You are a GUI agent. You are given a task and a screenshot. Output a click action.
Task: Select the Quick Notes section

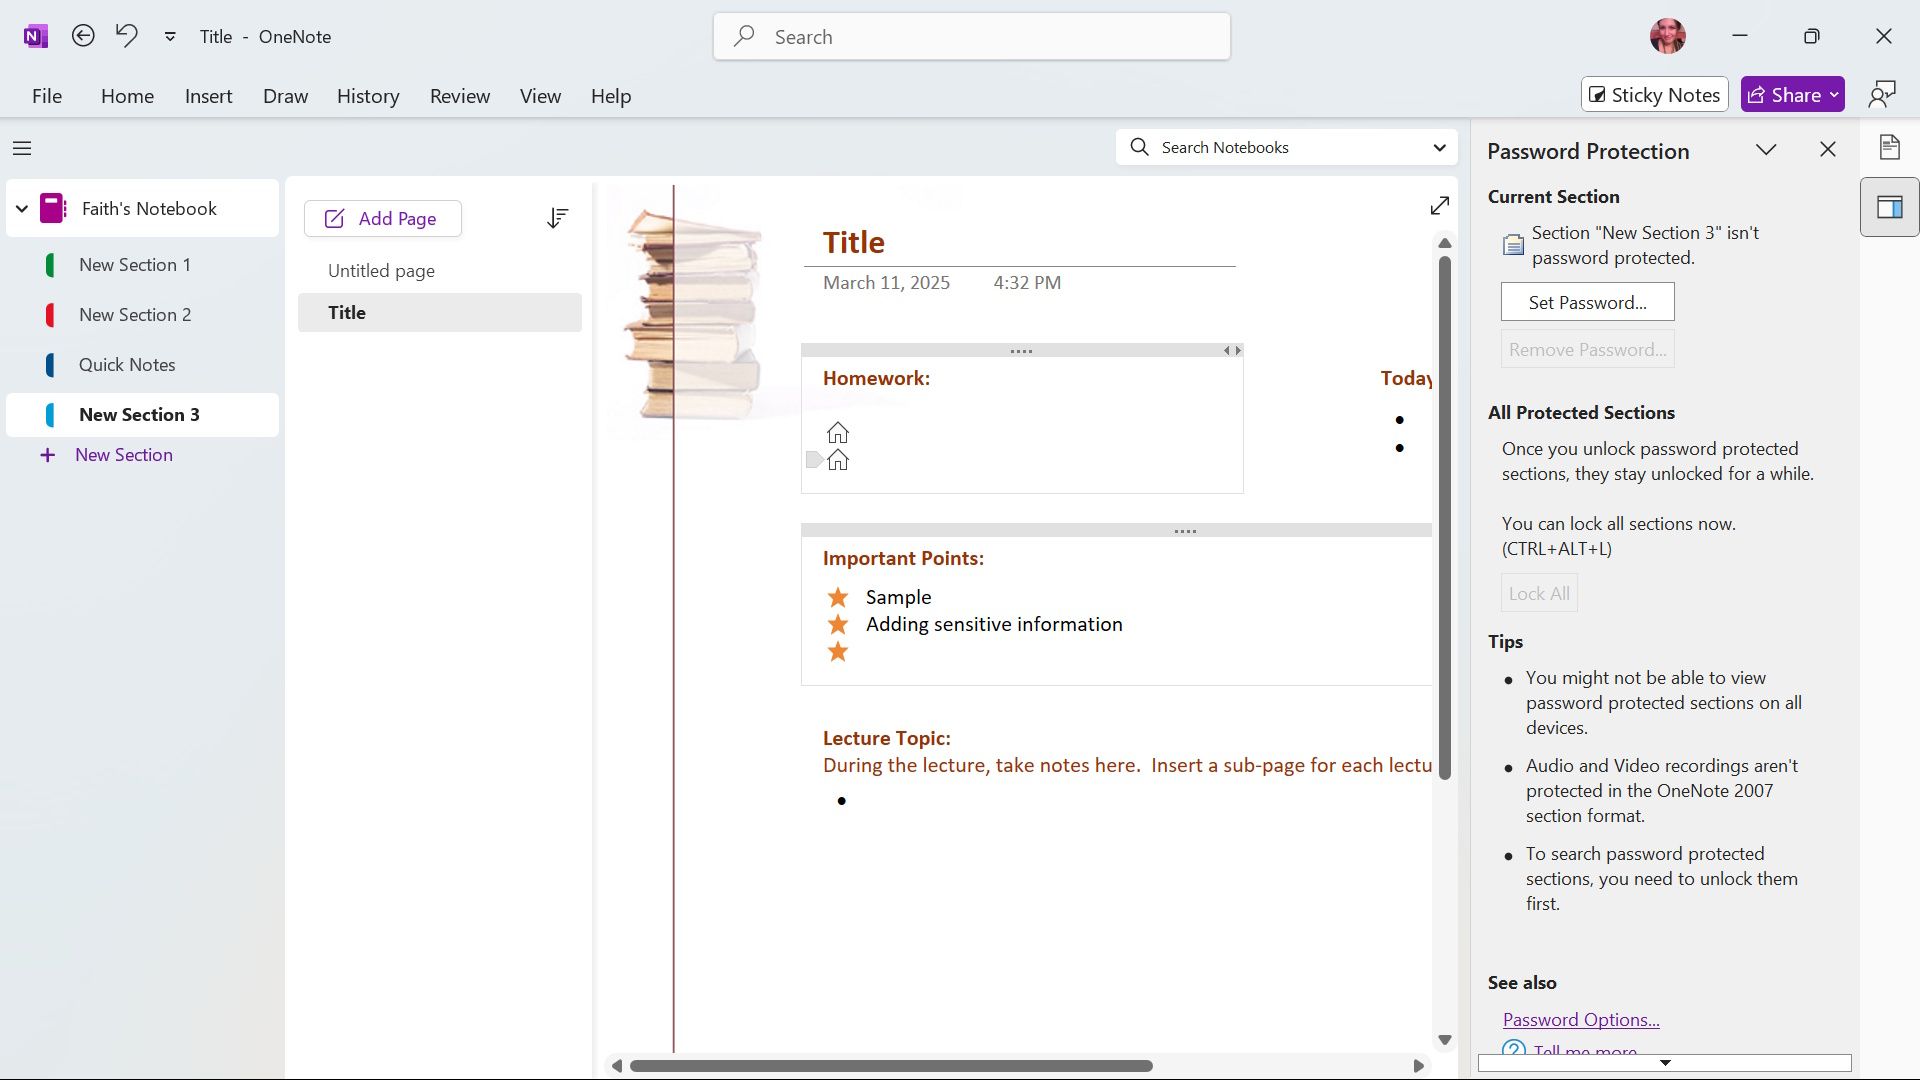click(127, 365)
